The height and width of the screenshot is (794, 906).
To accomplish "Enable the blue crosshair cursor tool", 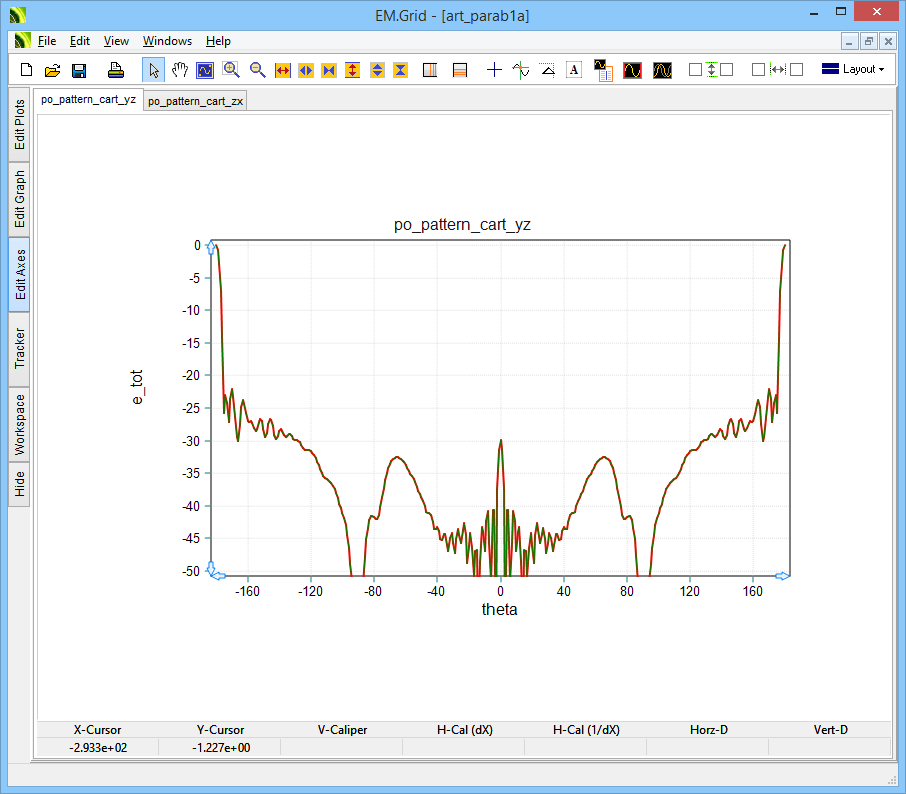I will (x=494, y=70).
